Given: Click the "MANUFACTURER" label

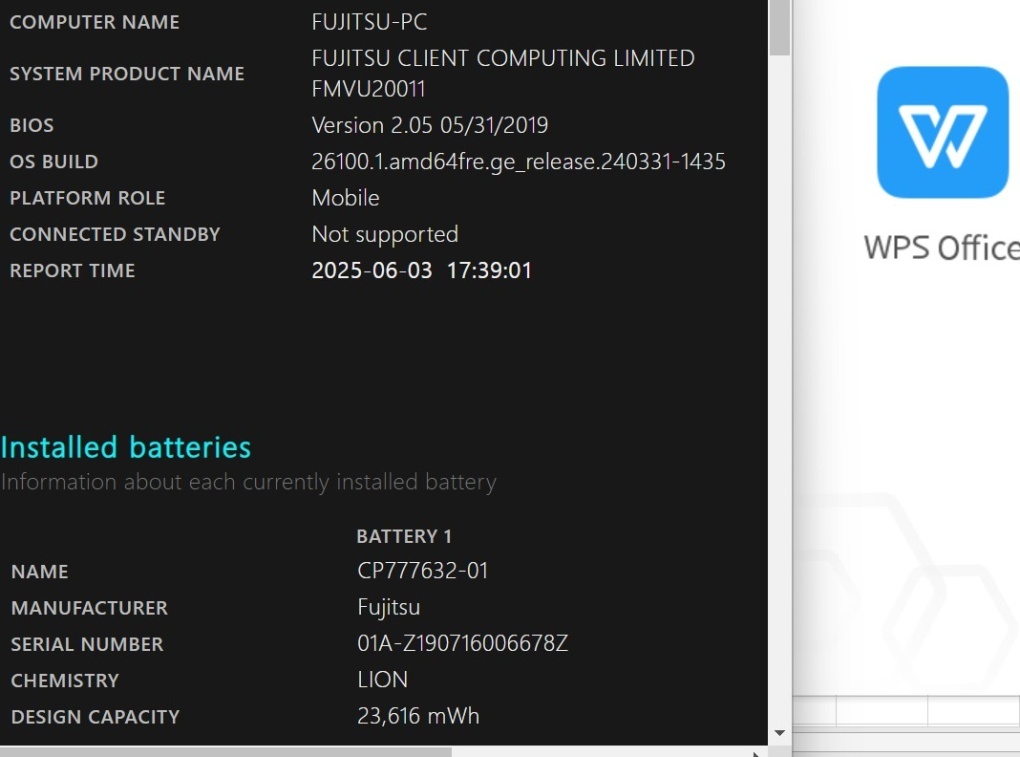Looking at the screenshot, I should coord(89,608).
